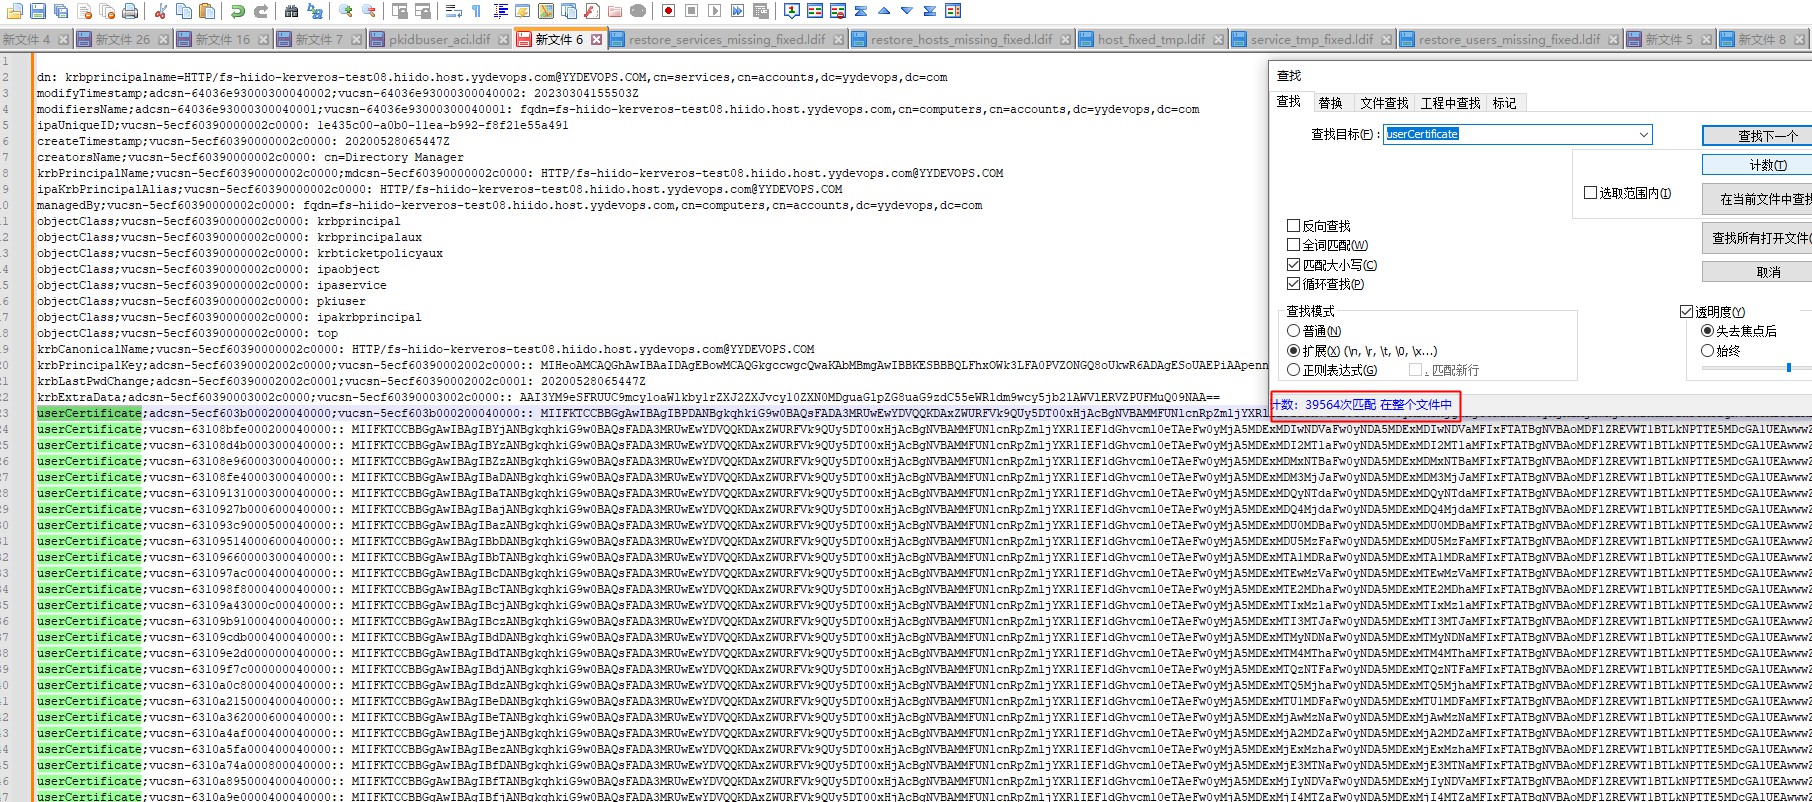Image resolution: width=1812 pixels, height=802 pixels.
Task: Expand the 查找目标 history dropdown arrow
Action: [x=1643, y=134]
